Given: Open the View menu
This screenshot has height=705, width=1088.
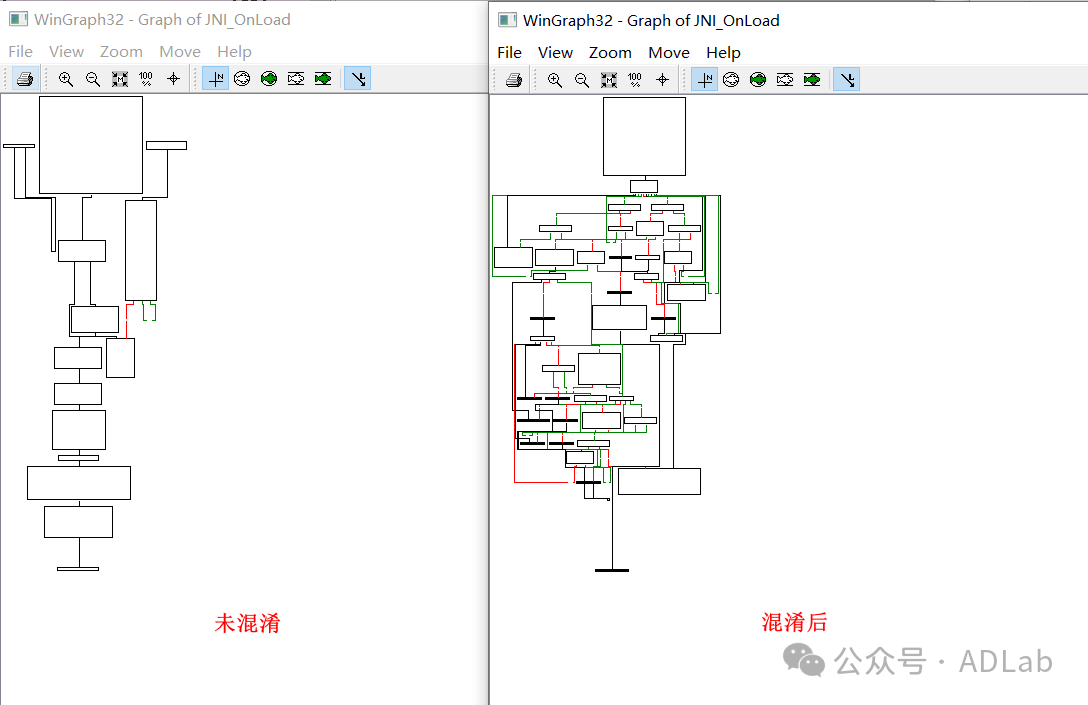Looking at the screenshot, I should tap(555, 52).
